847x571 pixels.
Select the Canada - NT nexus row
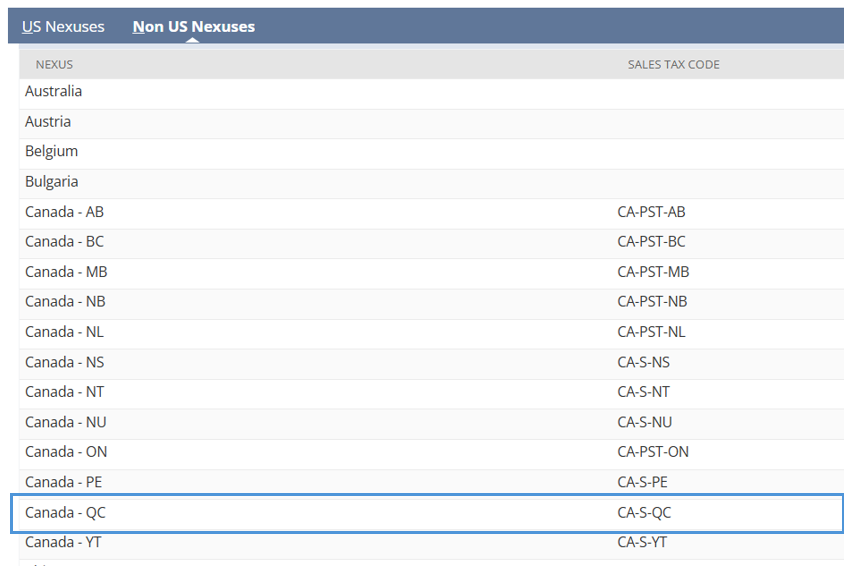tap(431, 392)
